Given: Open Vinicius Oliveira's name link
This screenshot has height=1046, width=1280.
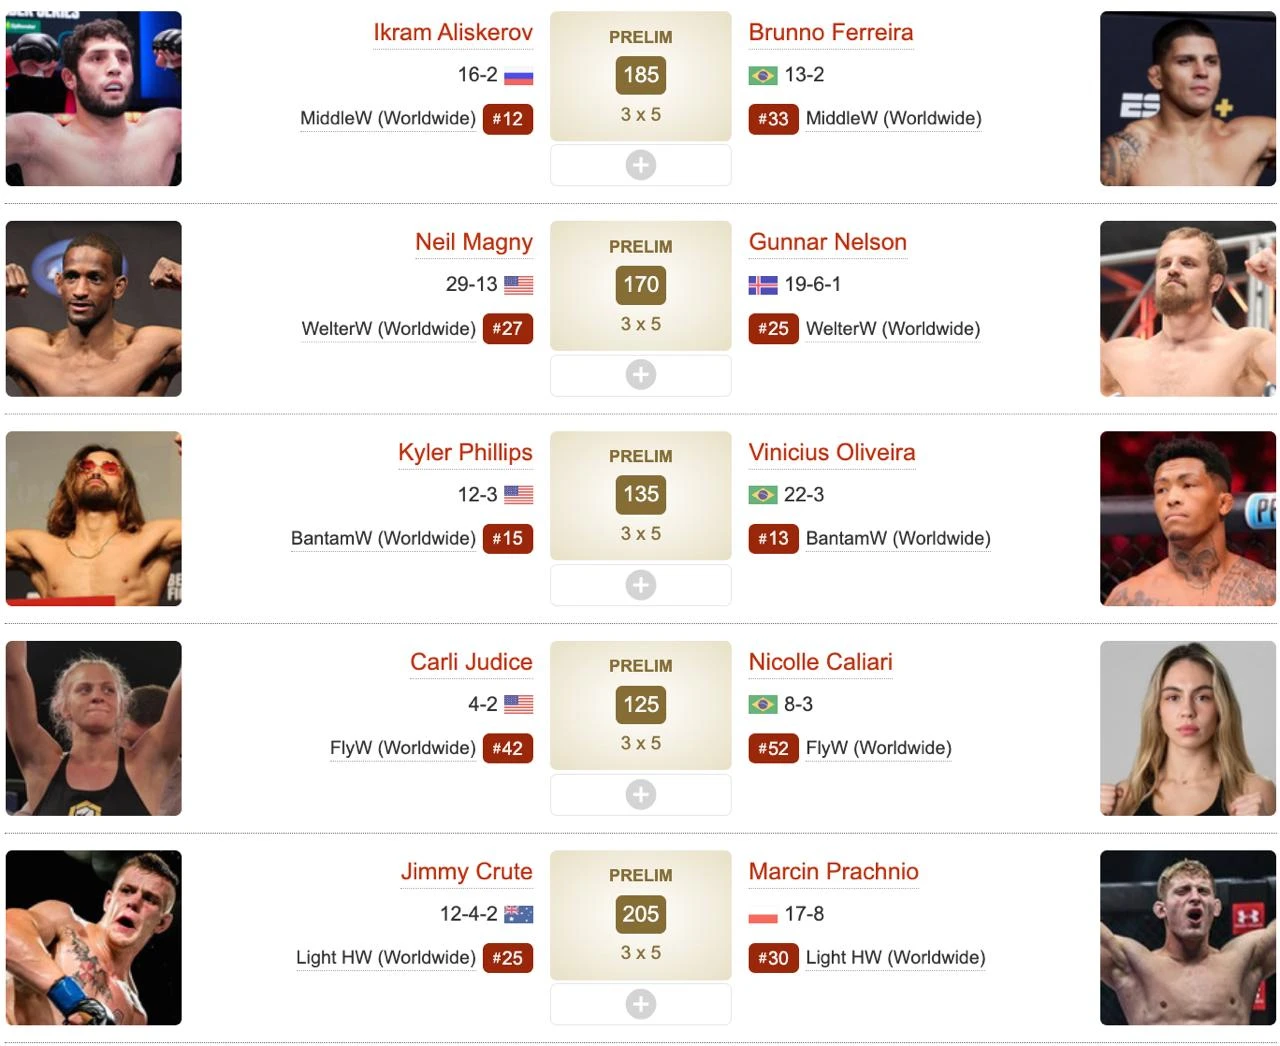Looking at the screenshot, I should (x=832, y=452).
